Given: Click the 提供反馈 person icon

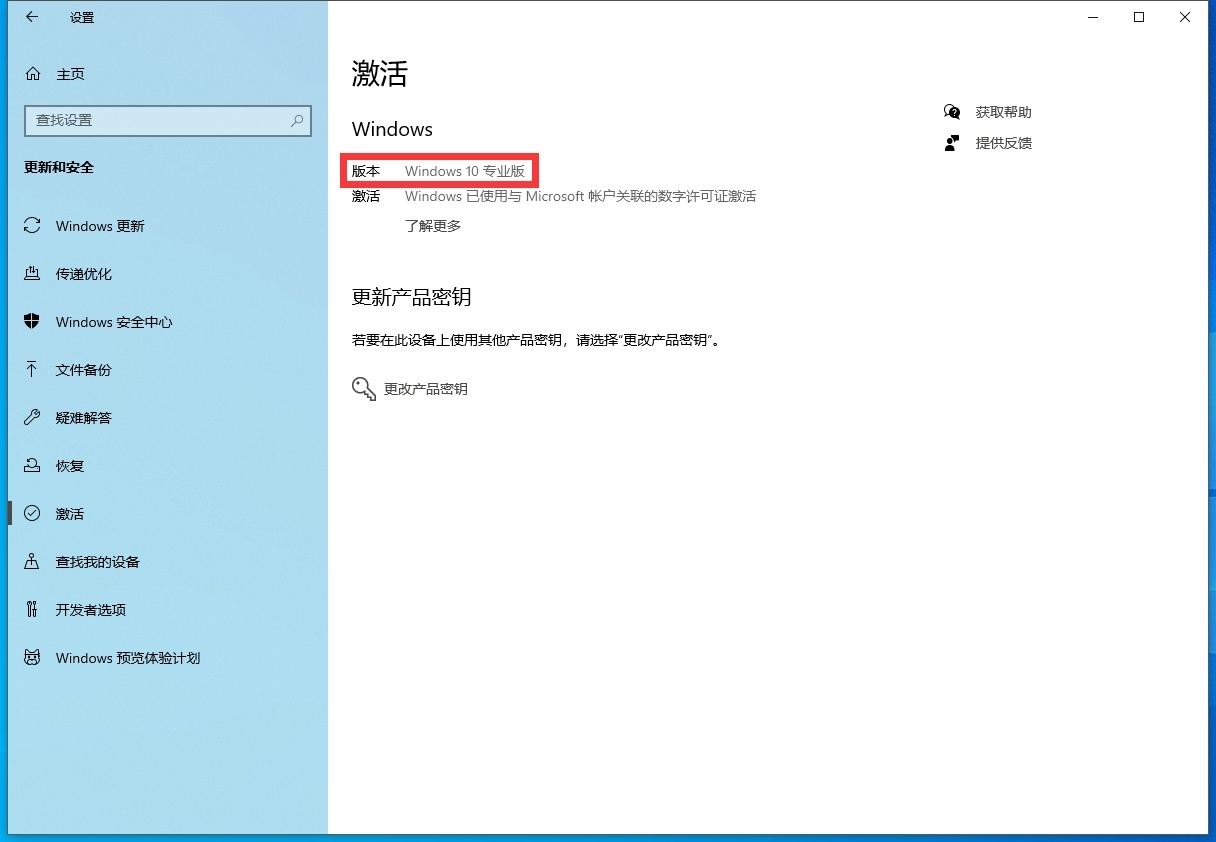Looking at the screenshot, I should [952, 143].
